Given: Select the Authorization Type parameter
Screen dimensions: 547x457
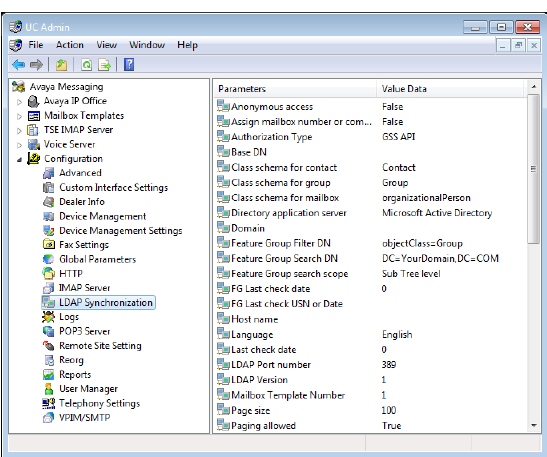Looking at the screenshot, I should (271, 137).
